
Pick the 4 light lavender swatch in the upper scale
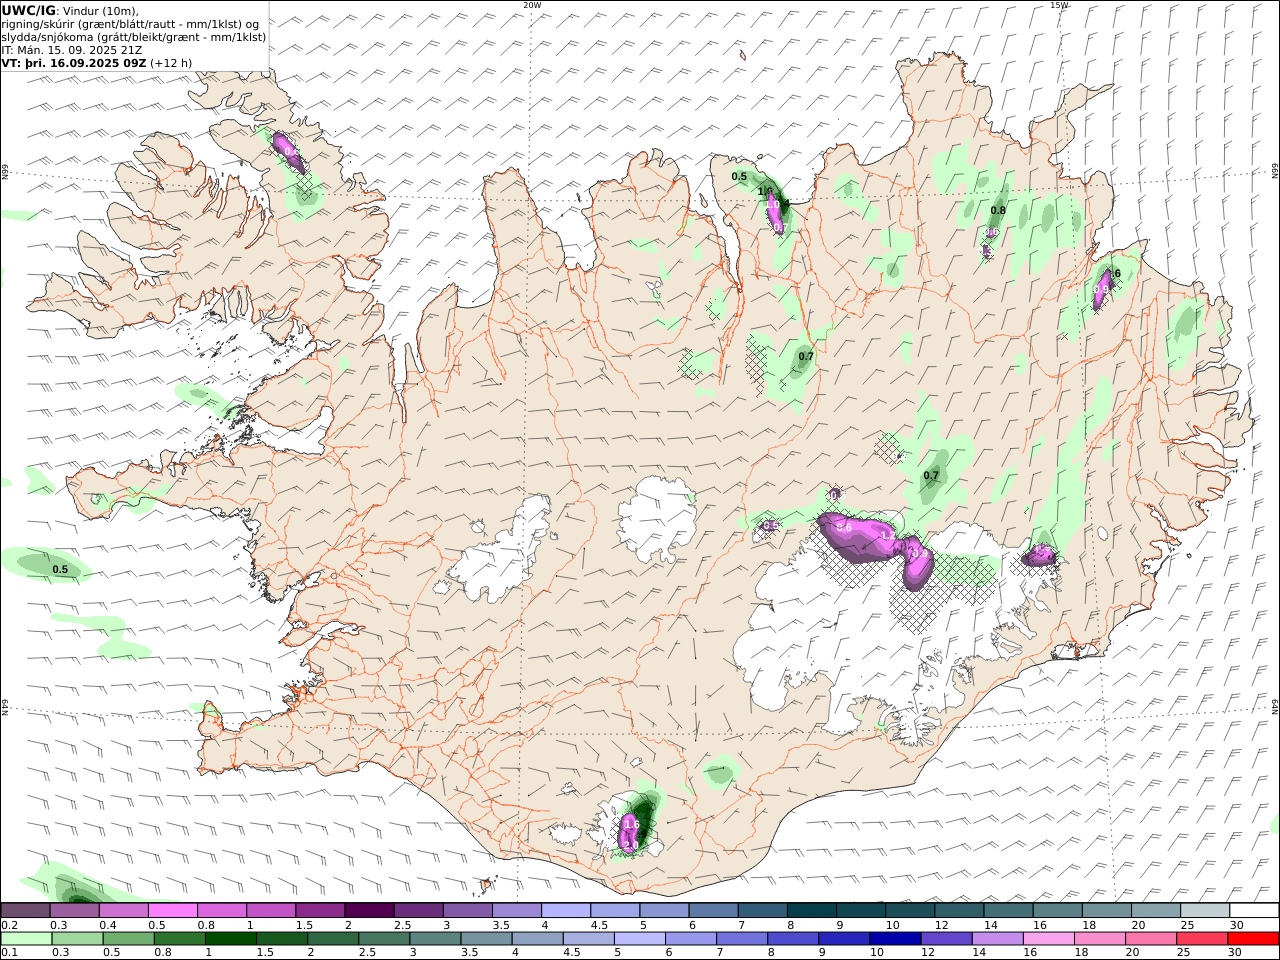pyautogui.click(x=565, y=911)
